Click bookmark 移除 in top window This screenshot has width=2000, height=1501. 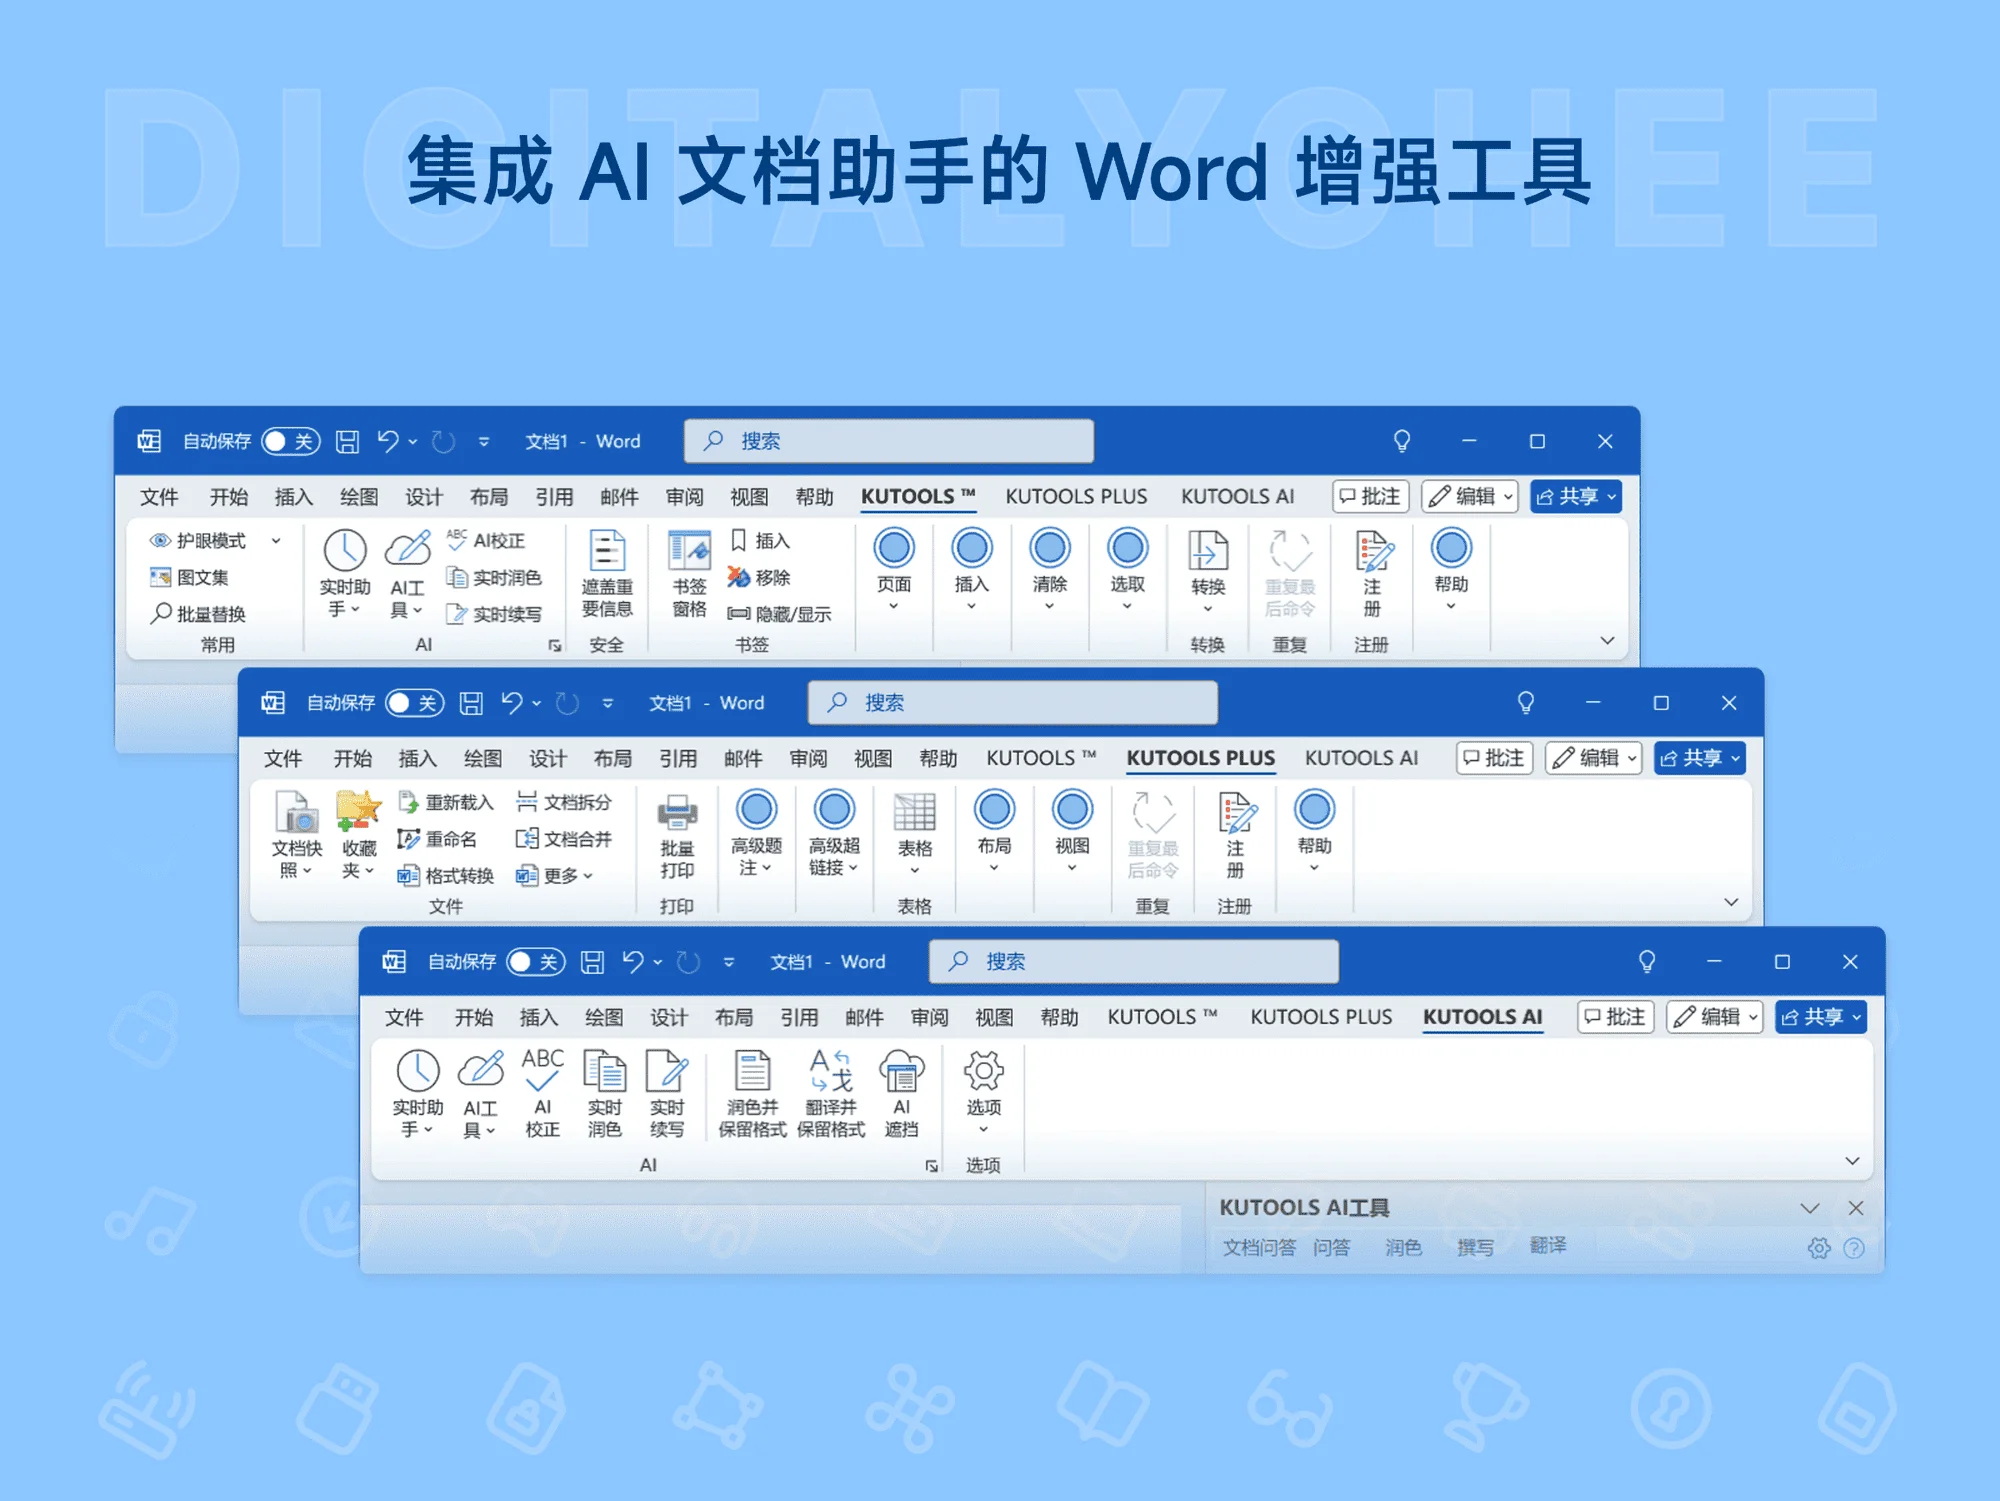(x=759, y=577)
